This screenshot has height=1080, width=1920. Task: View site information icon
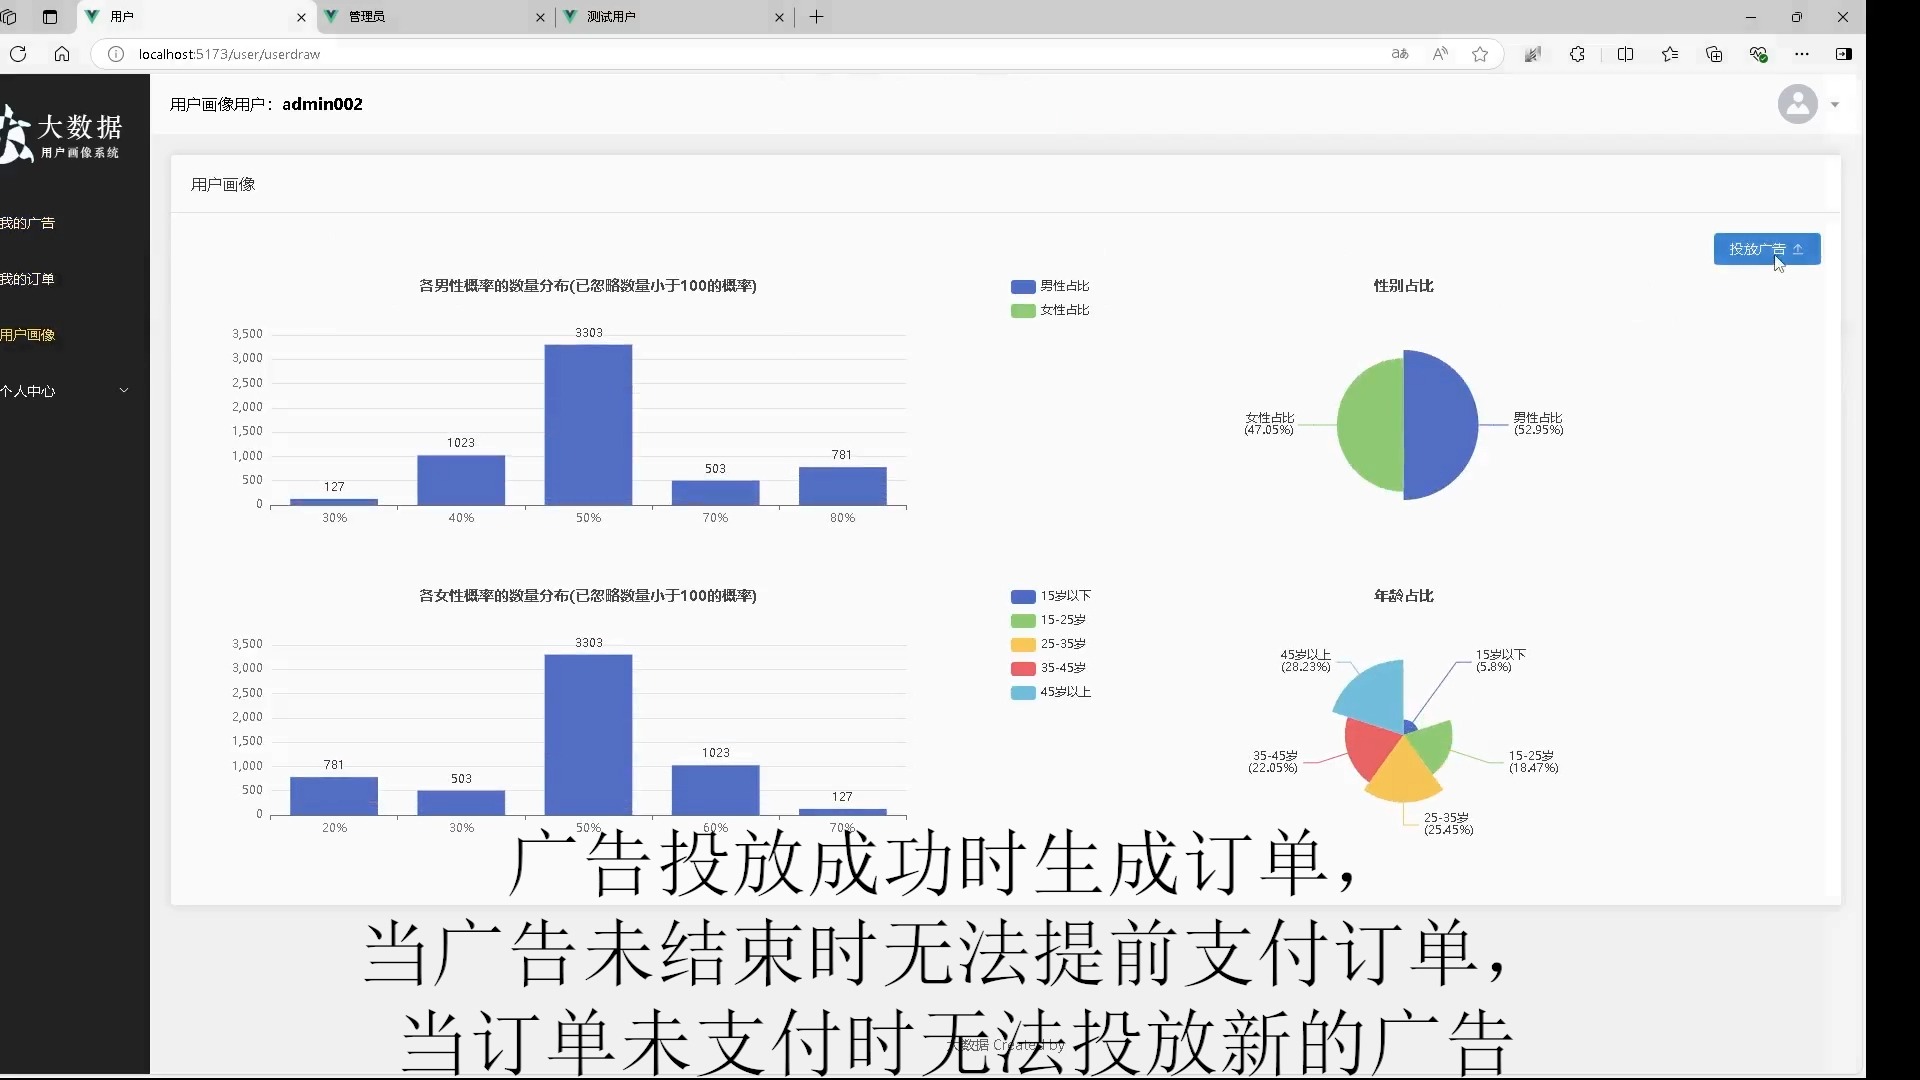pos(116,54)
